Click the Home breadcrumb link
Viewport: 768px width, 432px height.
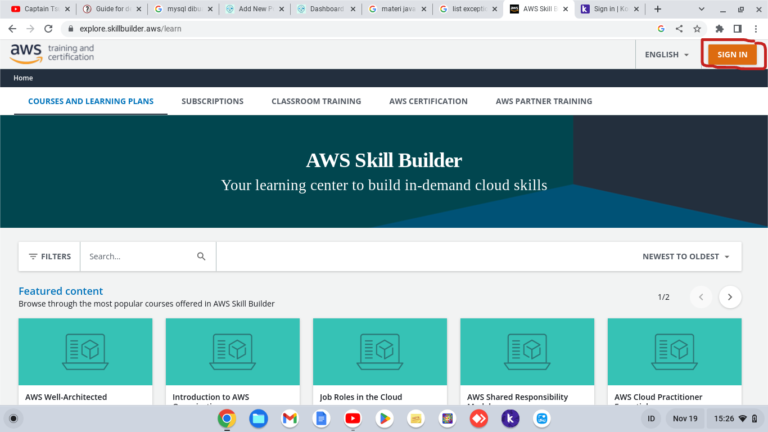coord(23,78)
